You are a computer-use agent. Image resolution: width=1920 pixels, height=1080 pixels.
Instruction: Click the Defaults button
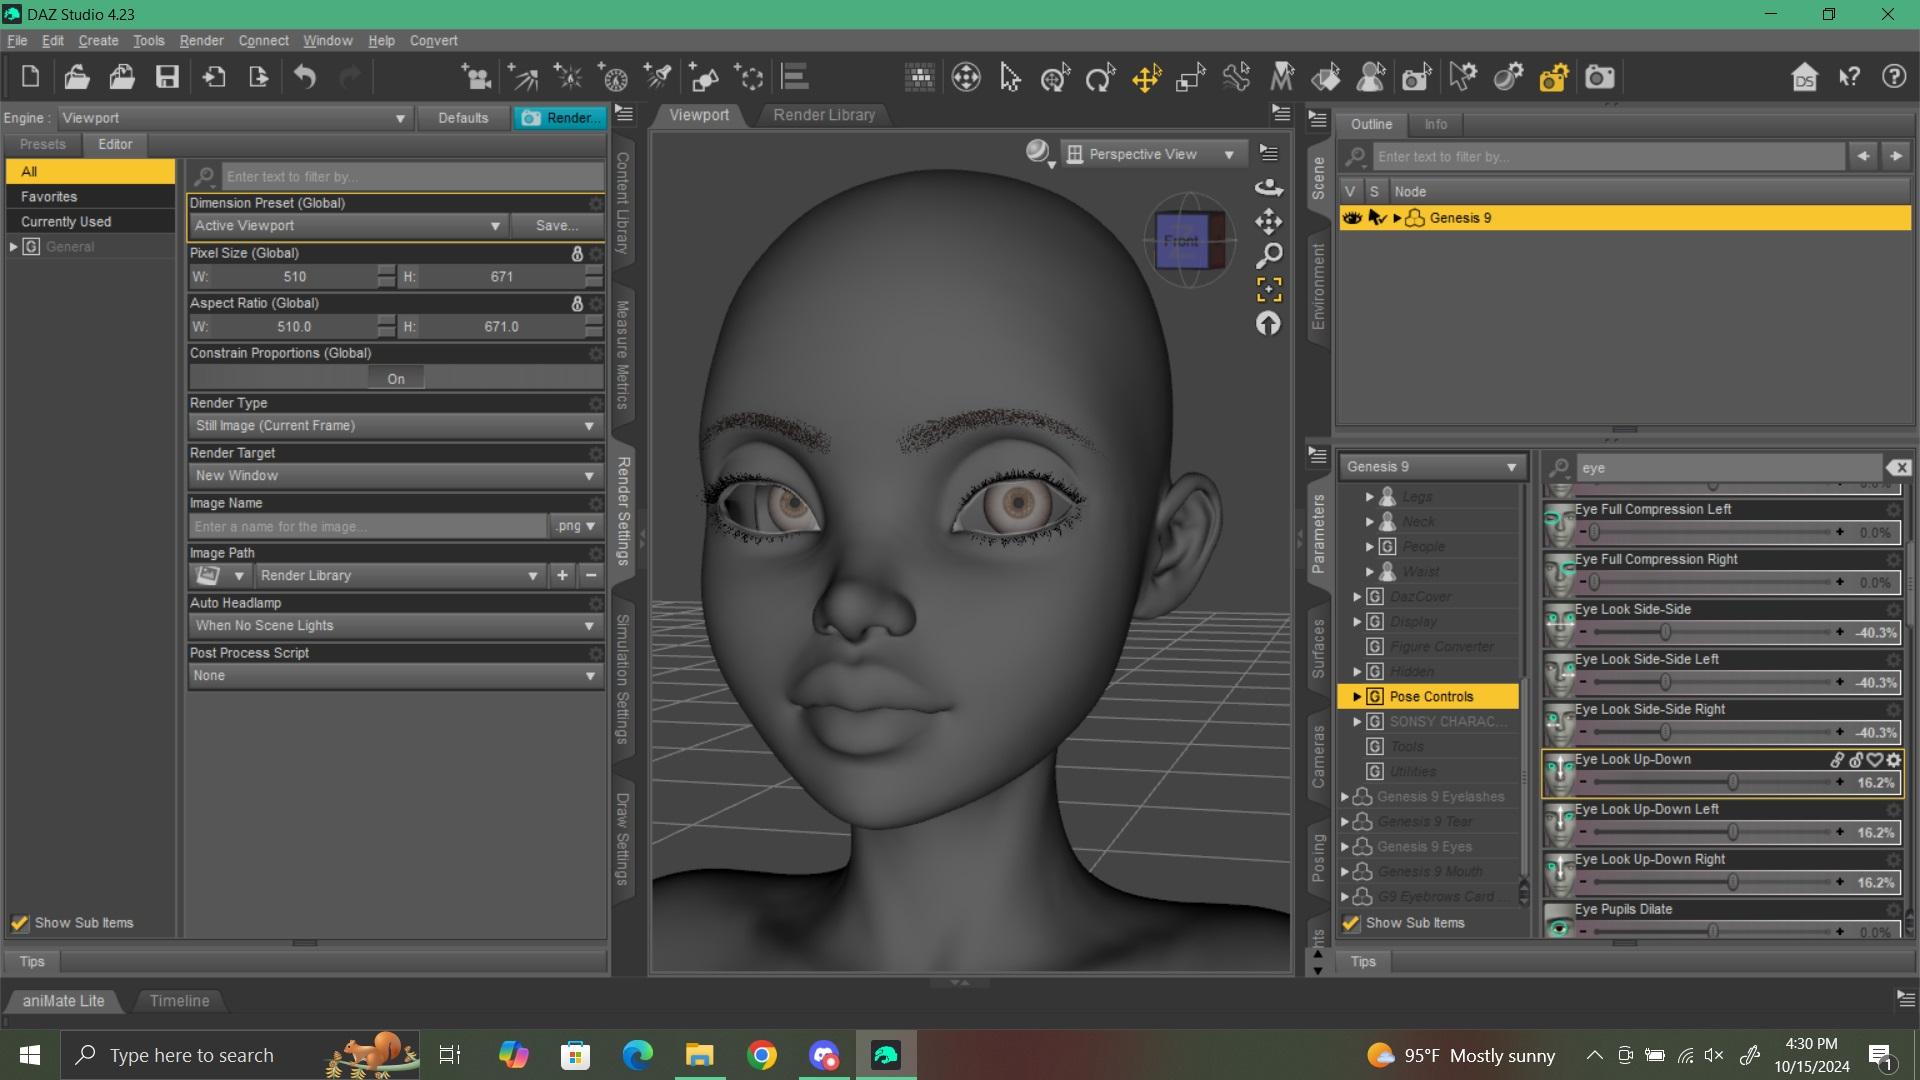[x=463, y=118]
